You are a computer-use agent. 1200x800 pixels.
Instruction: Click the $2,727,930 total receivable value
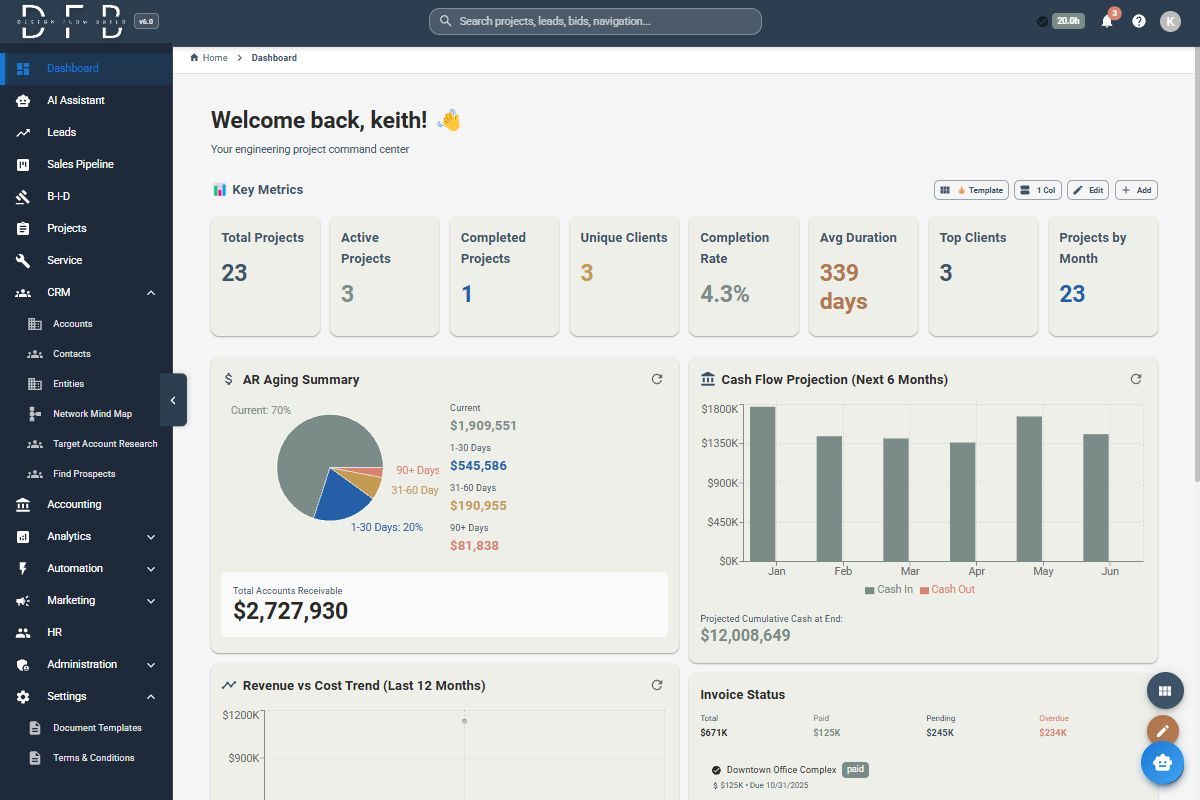290,612
